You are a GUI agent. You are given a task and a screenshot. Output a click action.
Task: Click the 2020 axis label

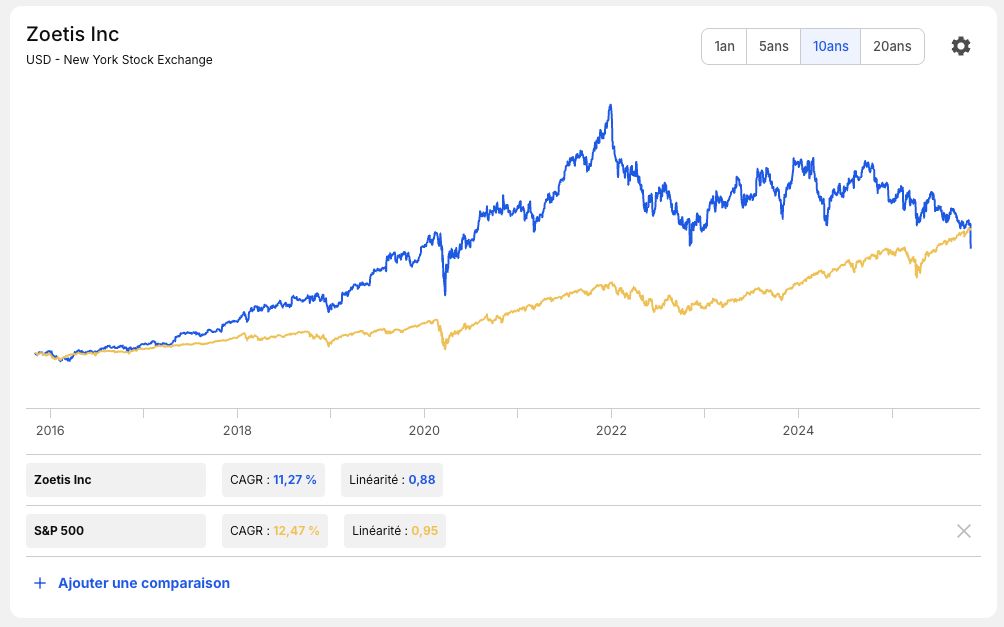[x=424, y=430]
